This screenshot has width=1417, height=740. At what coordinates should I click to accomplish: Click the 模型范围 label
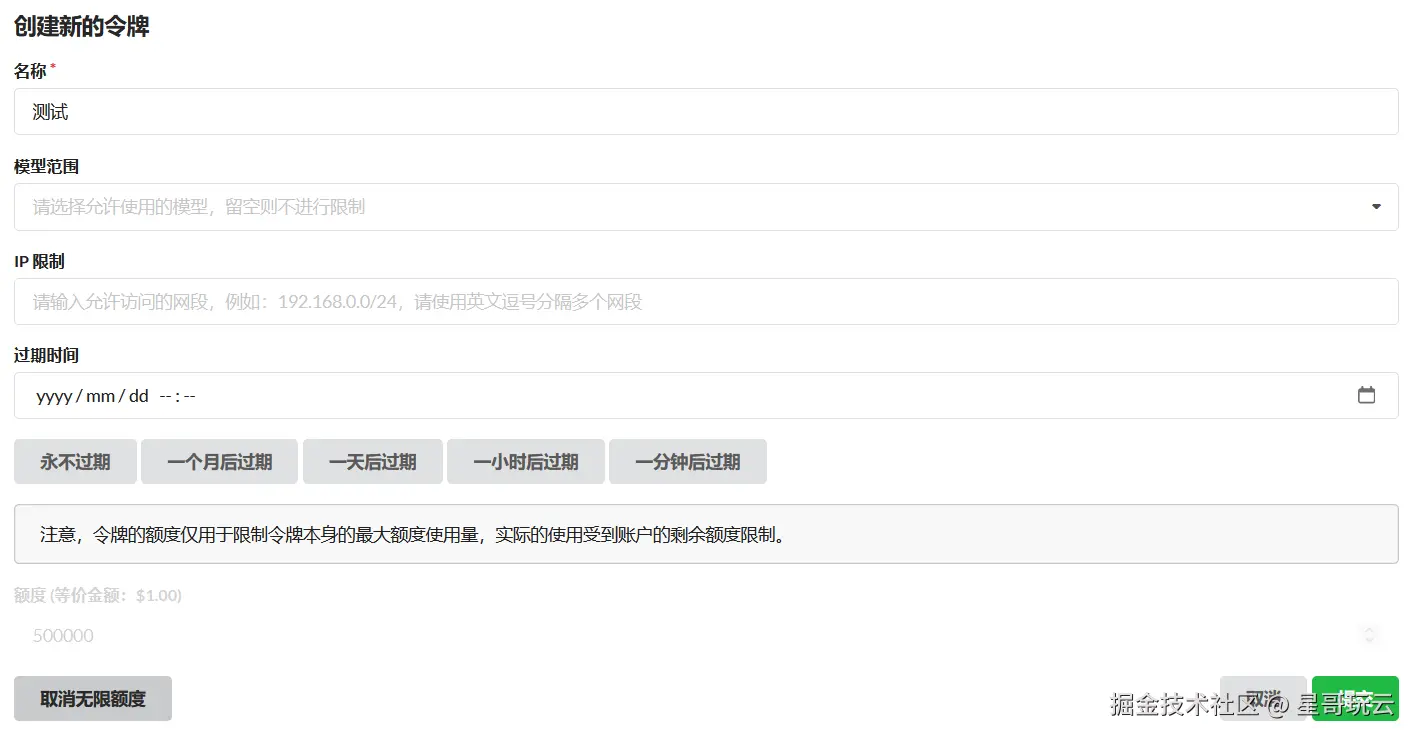[x=47, y=167]
